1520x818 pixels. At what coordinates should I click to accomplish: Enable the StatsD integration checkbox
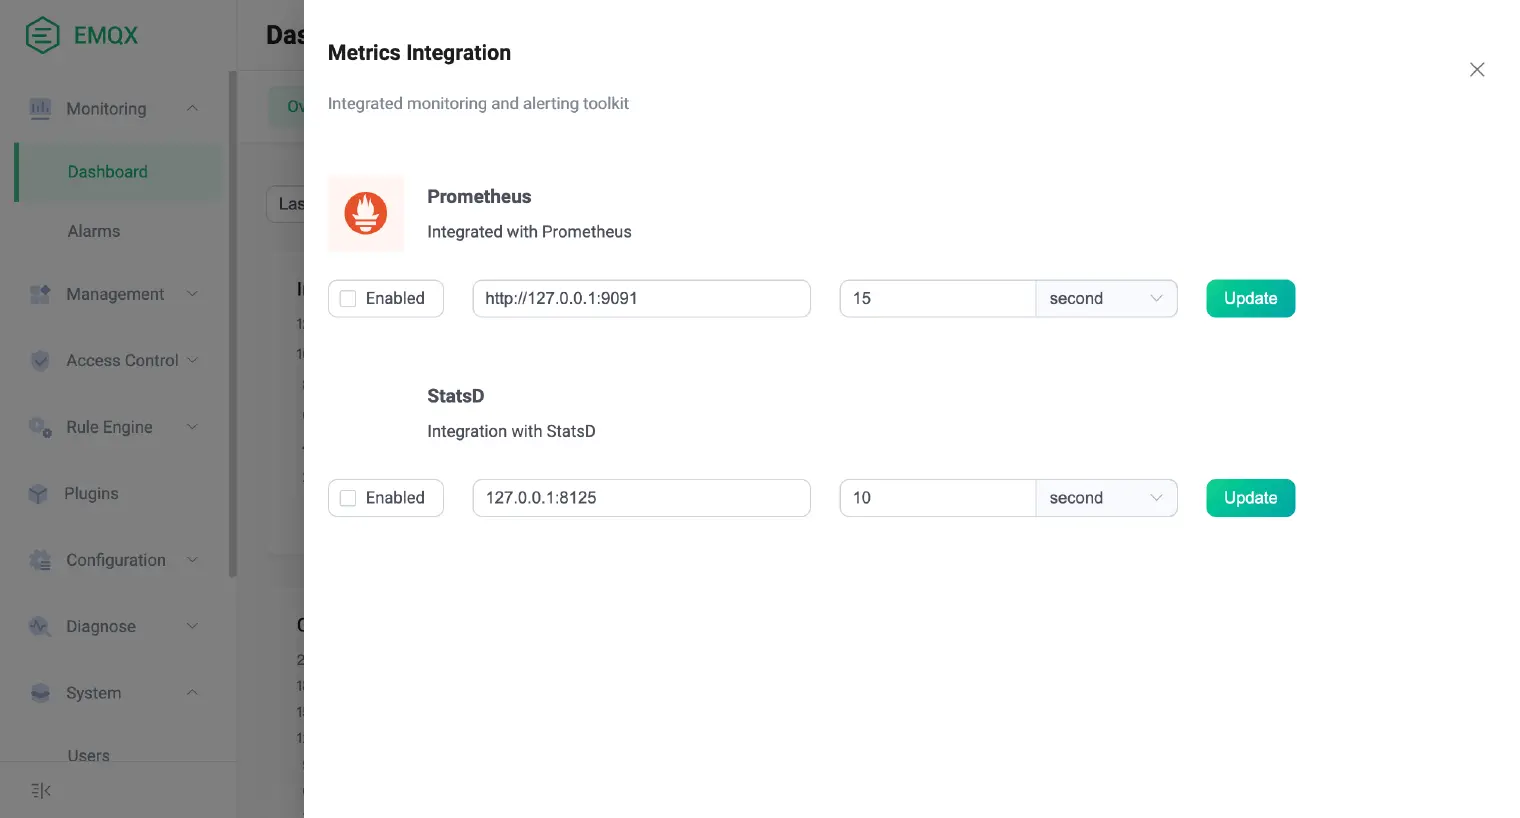(348, 498)
